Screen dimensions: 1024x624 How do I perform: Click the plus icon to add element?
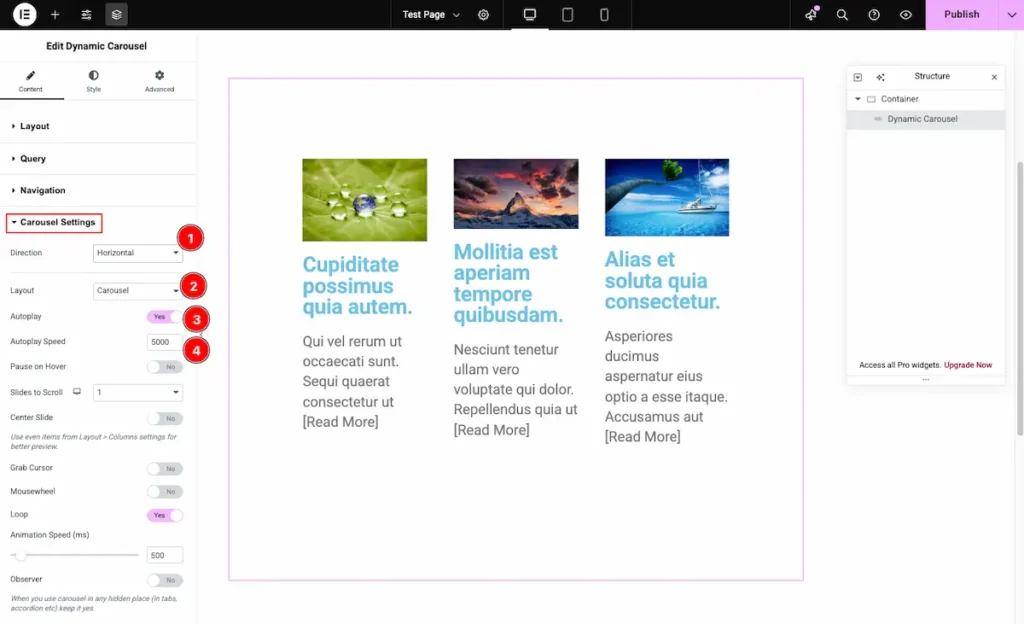pos(55,15)
